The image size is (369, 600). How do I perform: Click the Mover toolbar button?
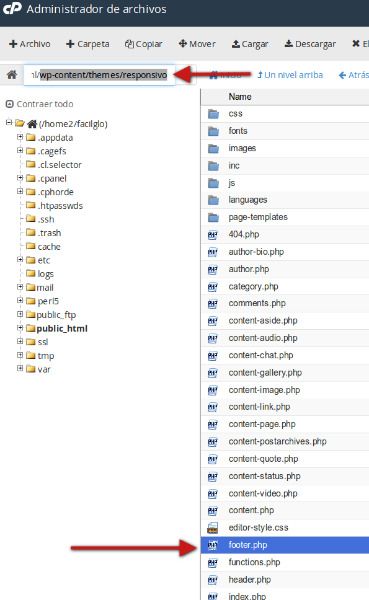tap(197, 44)
